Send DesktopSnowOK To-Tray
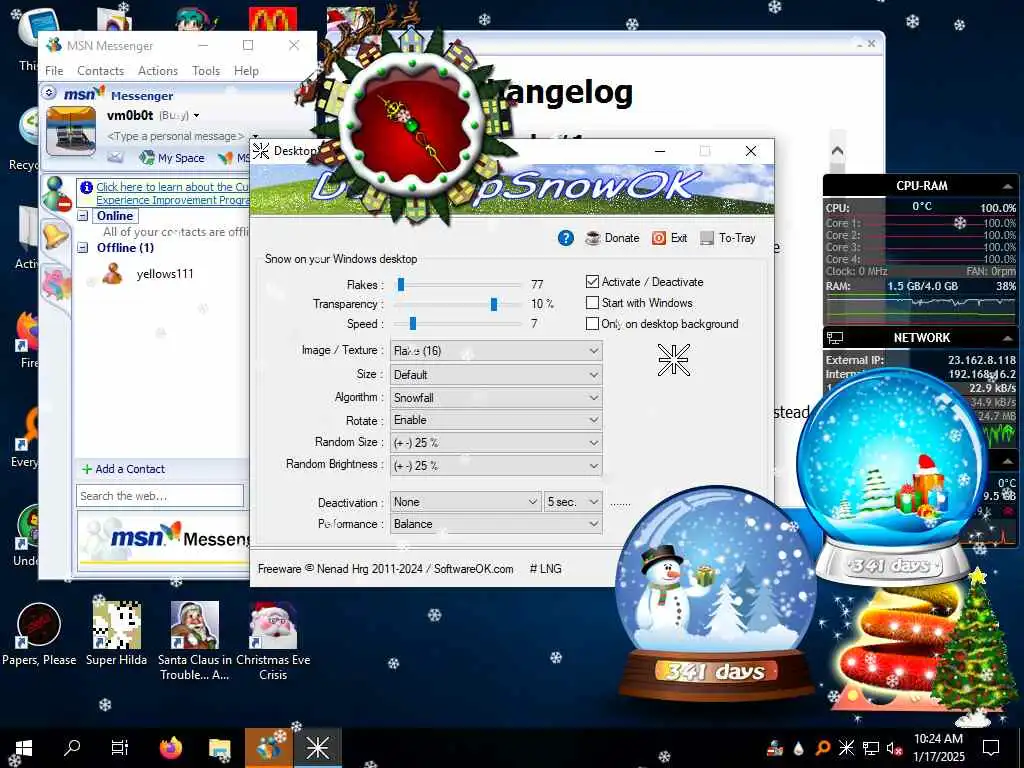The image size is (1024, 768). click(728, 238)
